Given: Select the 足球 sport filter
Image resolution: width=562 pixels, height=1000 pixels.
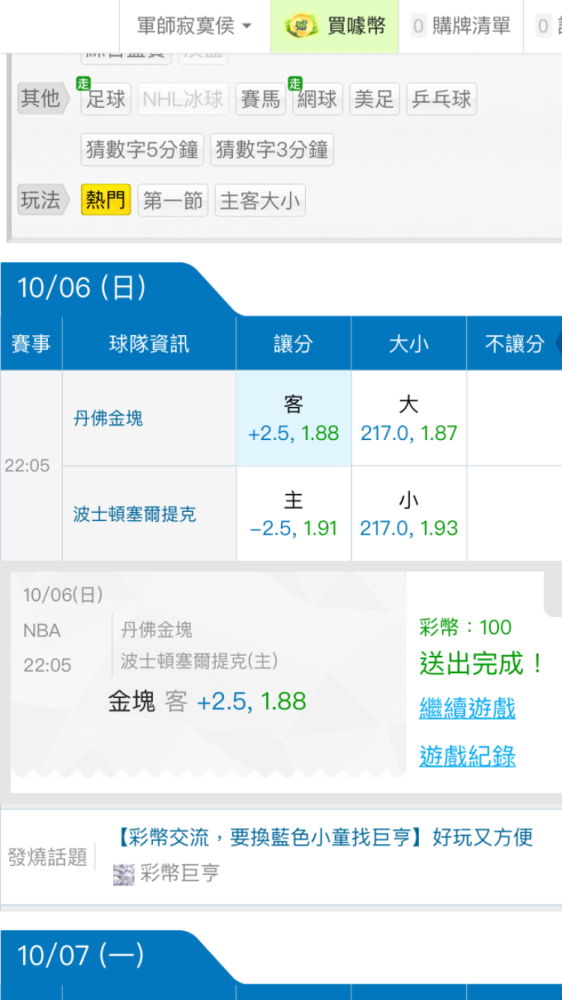Looking at the screenshot, I should click(106, 99).
